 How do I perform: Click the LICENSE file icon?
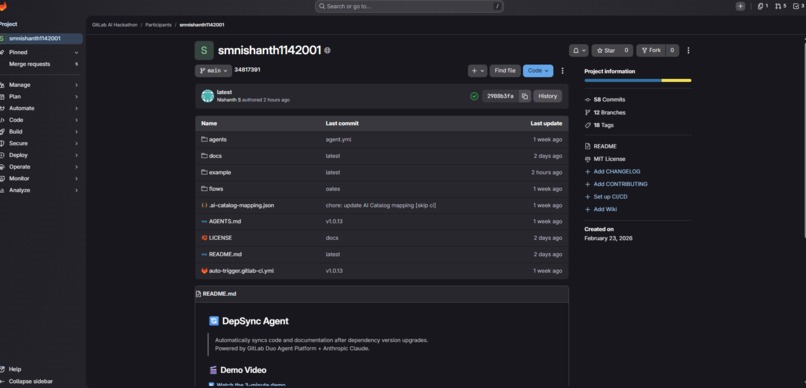point(204,238)
